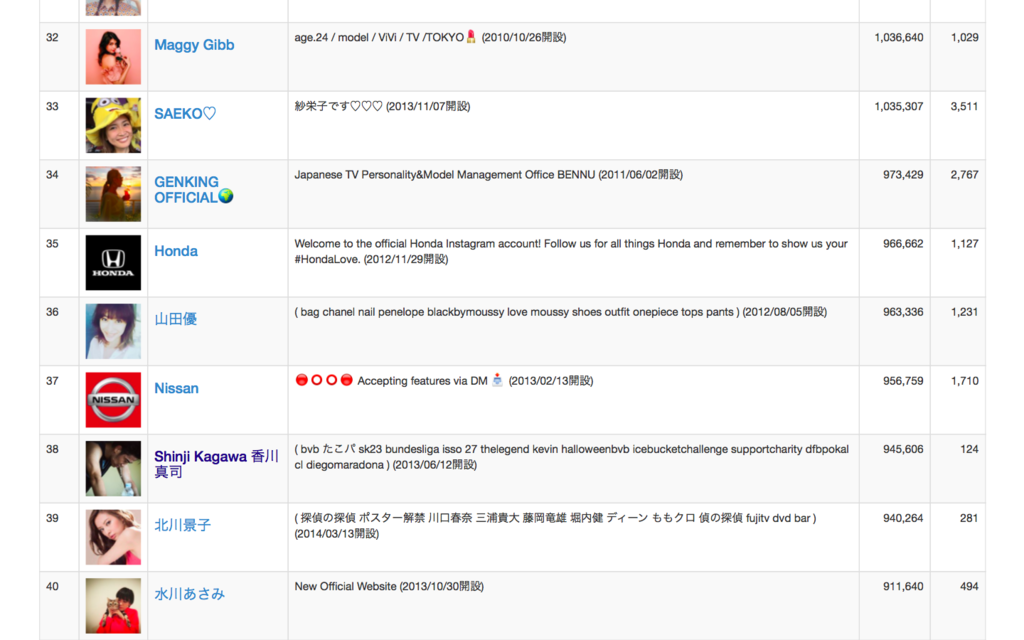Click follower count 966,662

point(903,244)
